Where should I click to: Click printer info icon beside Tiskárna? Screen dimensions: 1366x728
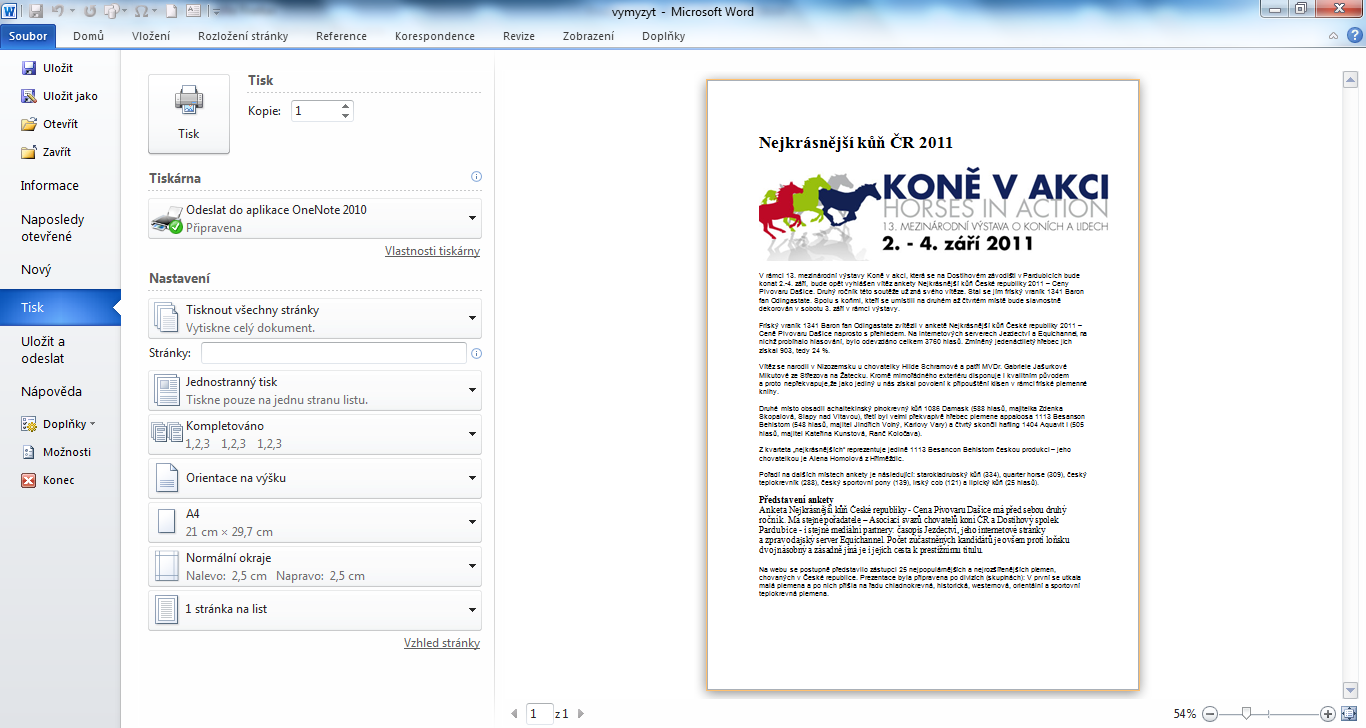[x=476, y=177]
